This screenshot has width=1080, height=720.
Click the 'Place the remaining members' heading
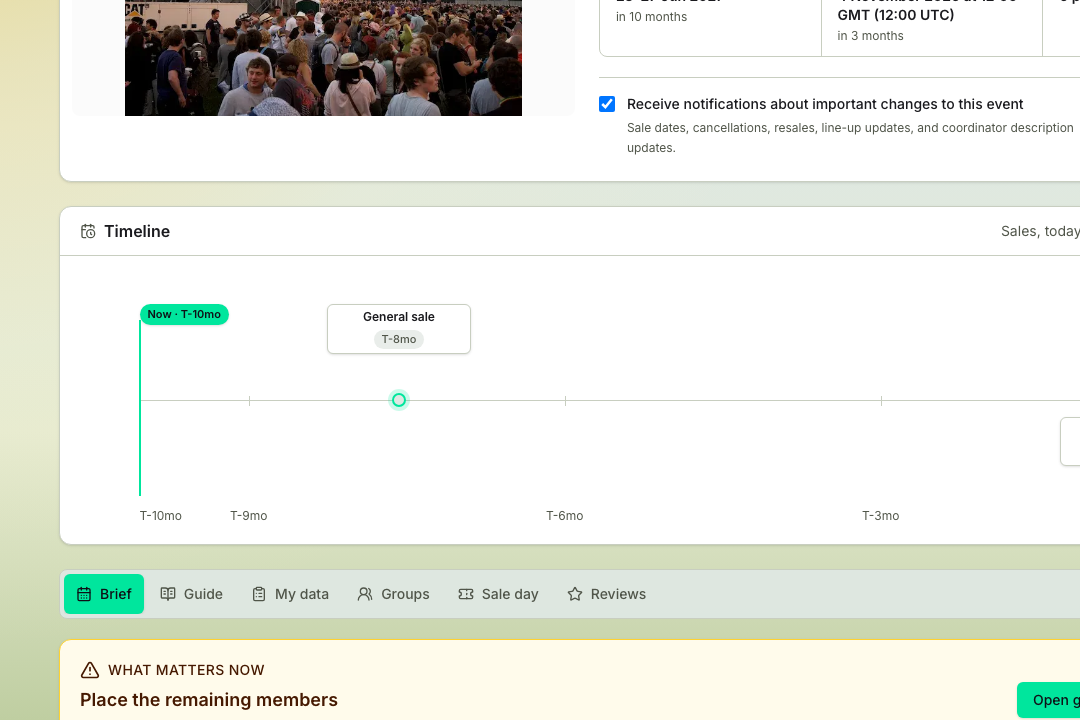(x=209, y=700)
